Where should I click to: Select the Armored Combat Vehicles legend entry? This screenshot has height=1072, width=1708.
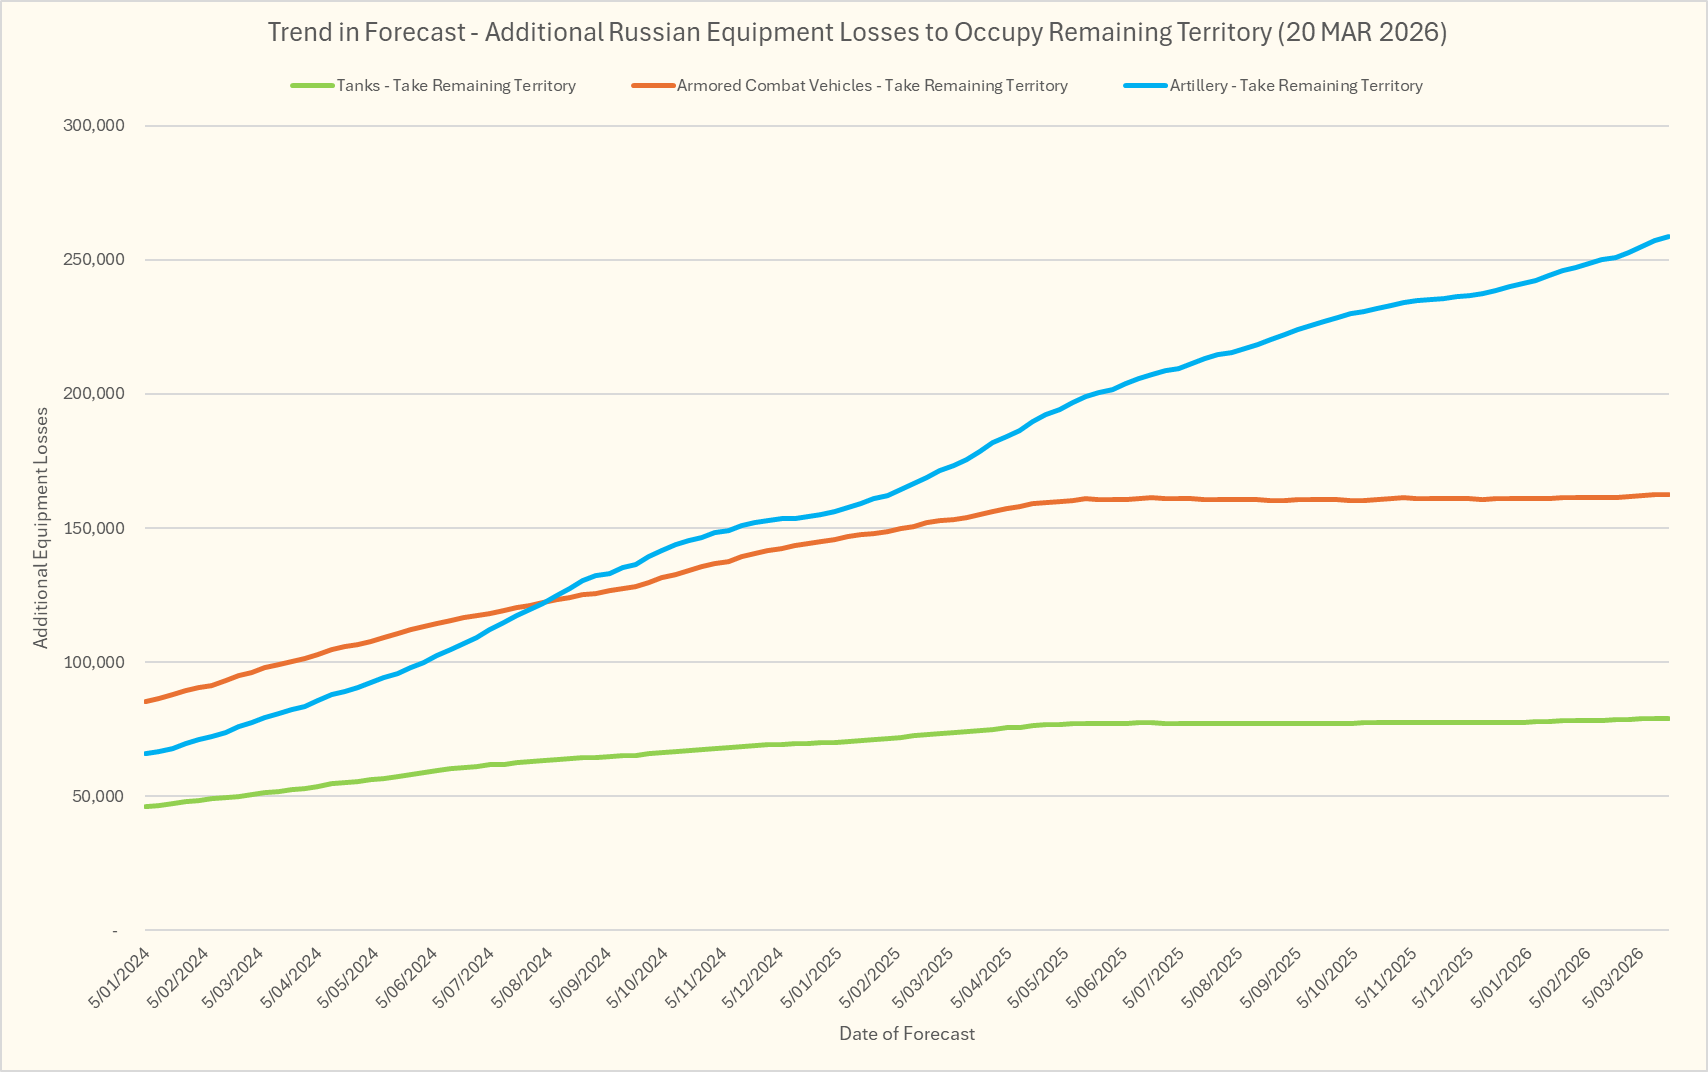coord(872,86)
